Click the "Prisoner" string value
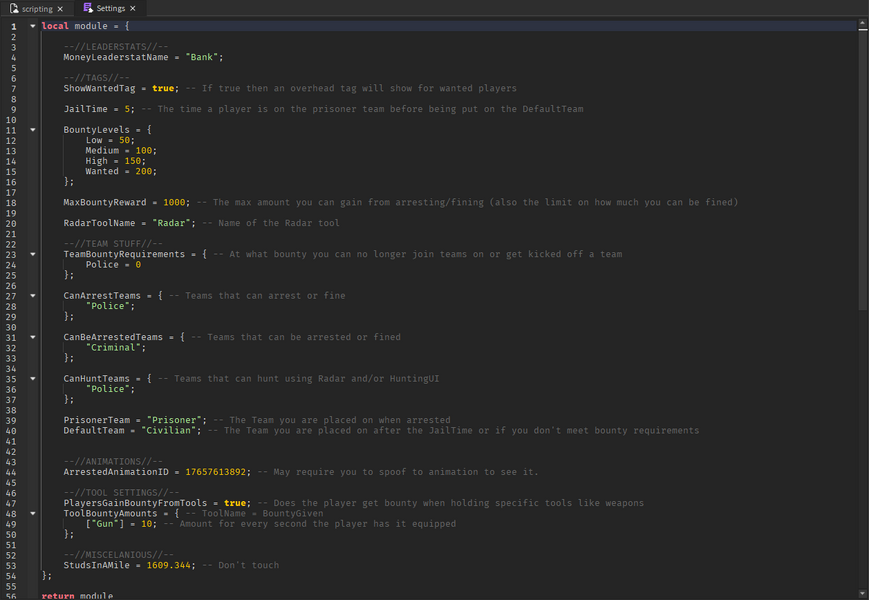 (x=174, y=420)
